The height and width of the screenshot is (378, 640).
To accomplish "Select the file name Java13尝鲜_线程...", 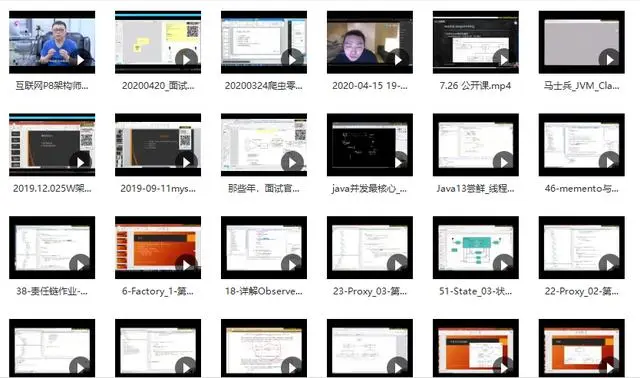I will [476, 189].
